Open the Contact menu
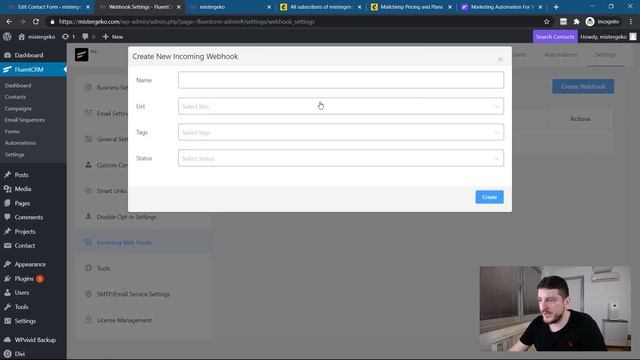The image size is (640, 360). (24, 246)
